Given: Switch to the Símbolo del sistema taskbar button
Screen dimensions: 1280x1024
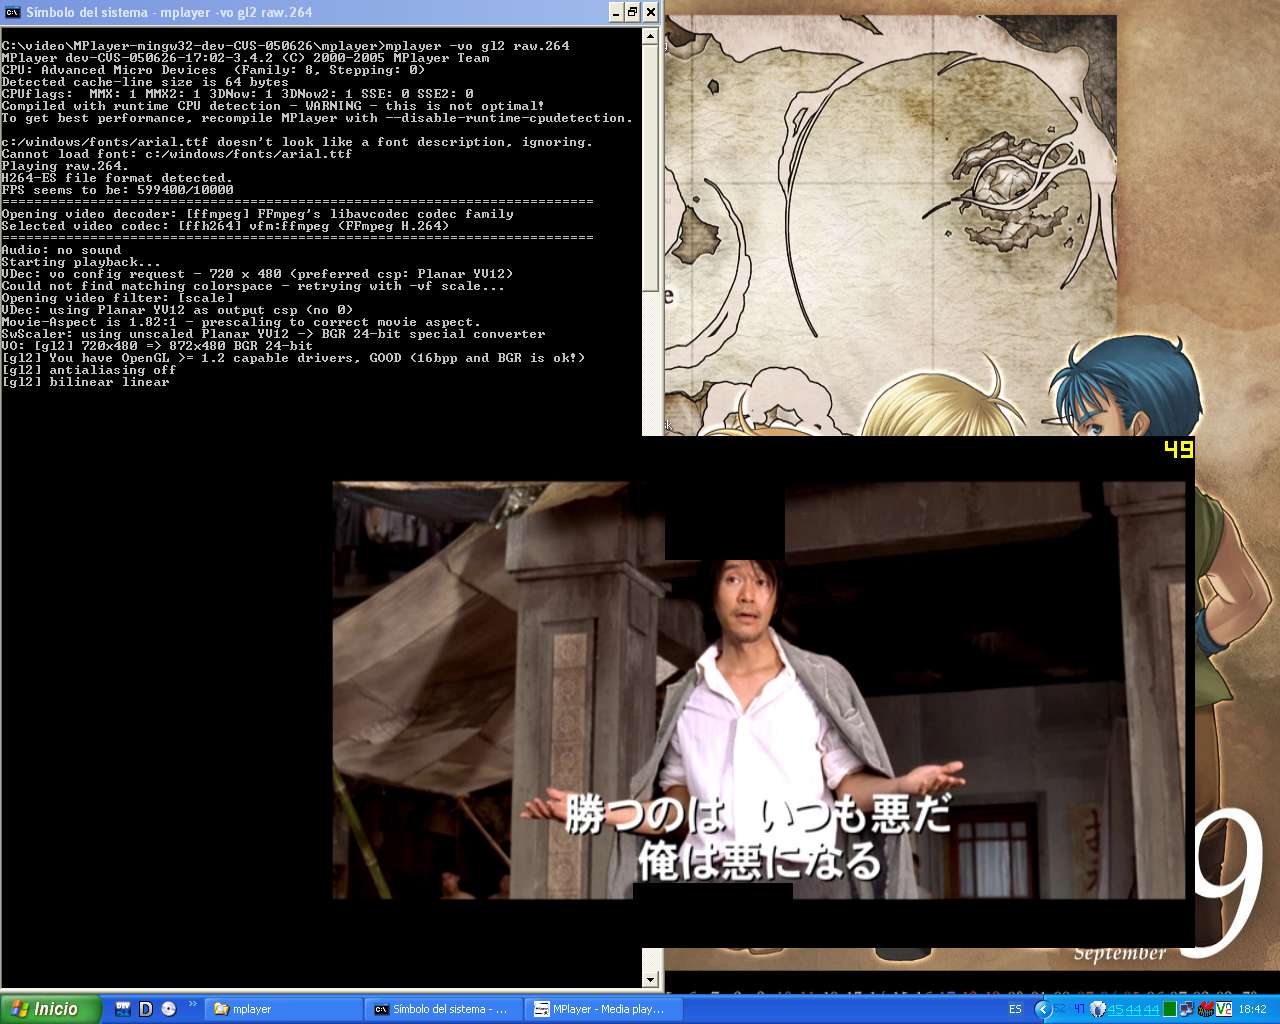Looking at the screenshot, I should (x=444, y=1010).
